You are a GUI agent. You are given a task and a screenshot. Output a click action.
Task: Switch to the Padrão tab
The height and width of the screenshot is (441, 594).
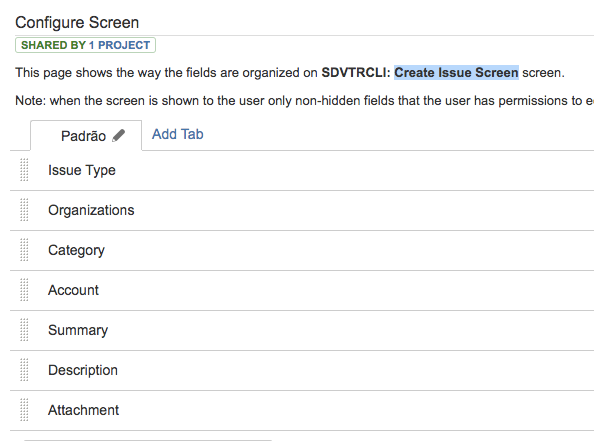tap(83, 136)
